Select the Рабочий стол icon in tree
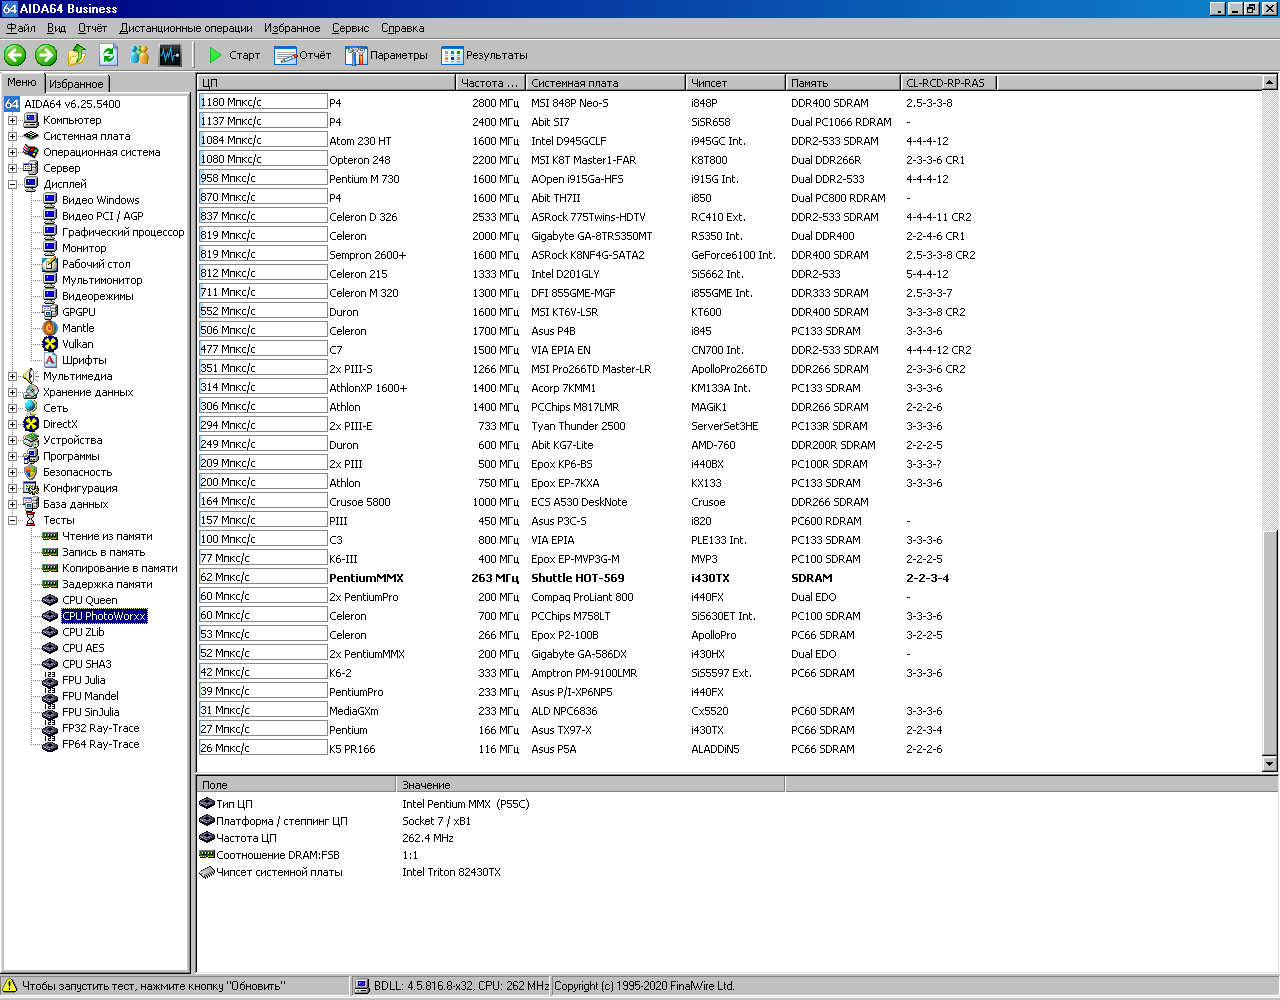The image size is (1280, 1000). click(x=50, y=264)
